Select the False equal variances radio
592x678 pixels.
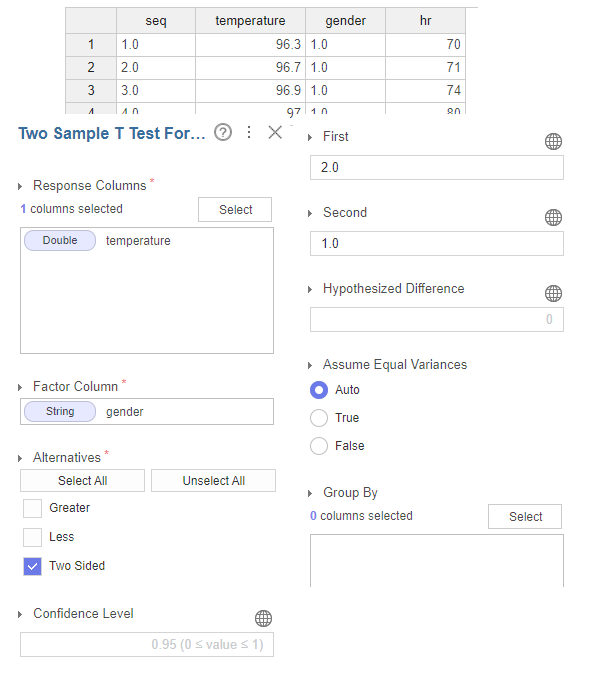coord(319,446)
